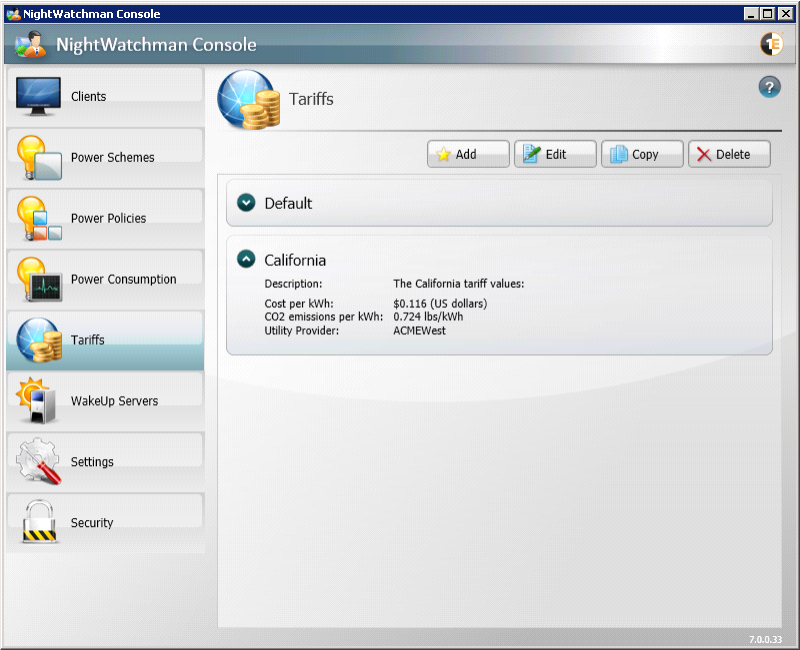This screenshot has height=650, width=800.
Task: Switch to the Power Consumption section
Action: point(123,279)
